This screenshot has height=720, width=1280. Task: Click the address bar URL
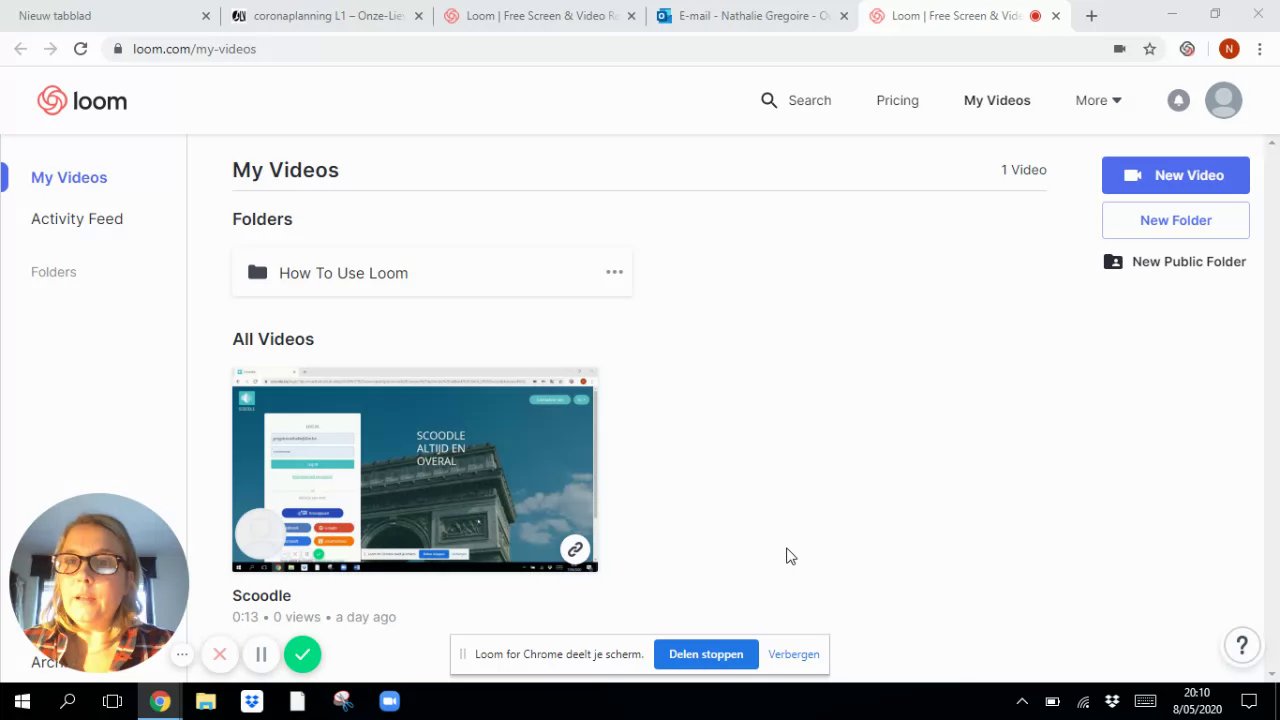(x=195, y=48)
